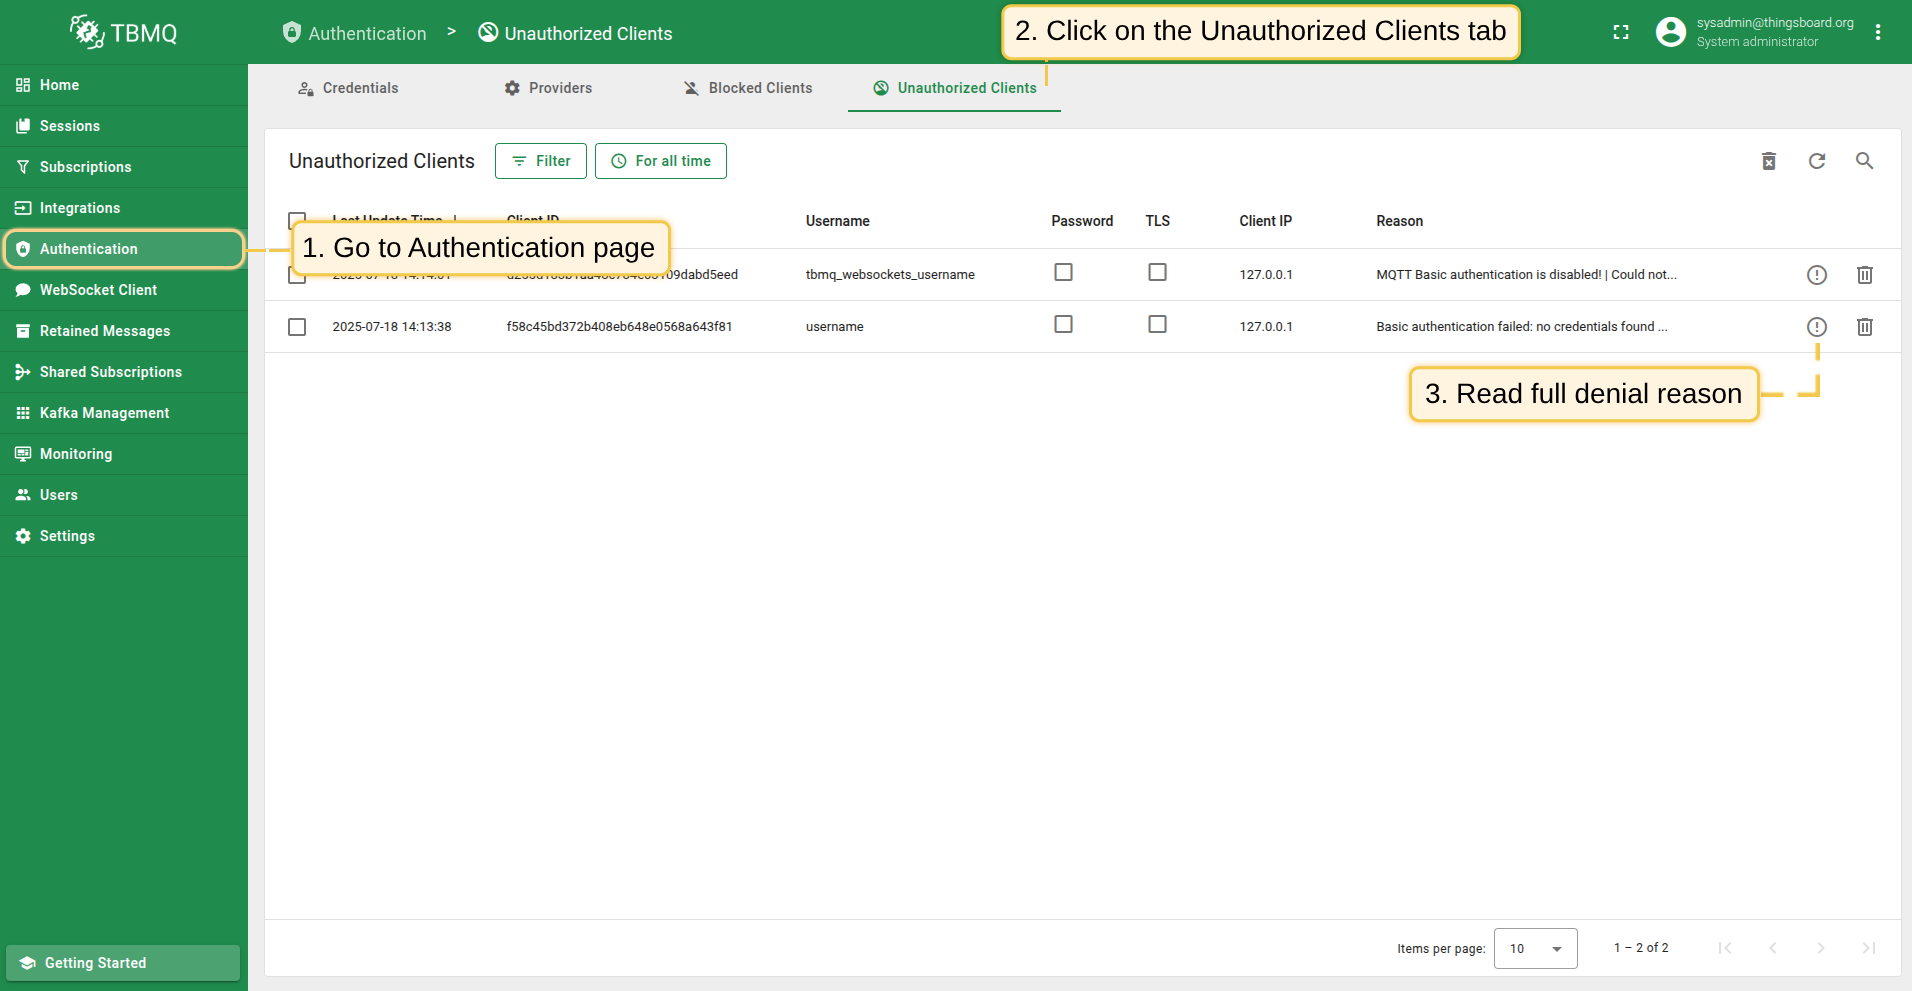Open the Filter options panel
Image resolution: width=1912 pixels, height=991 pixels.
click(x=540, y=161)
